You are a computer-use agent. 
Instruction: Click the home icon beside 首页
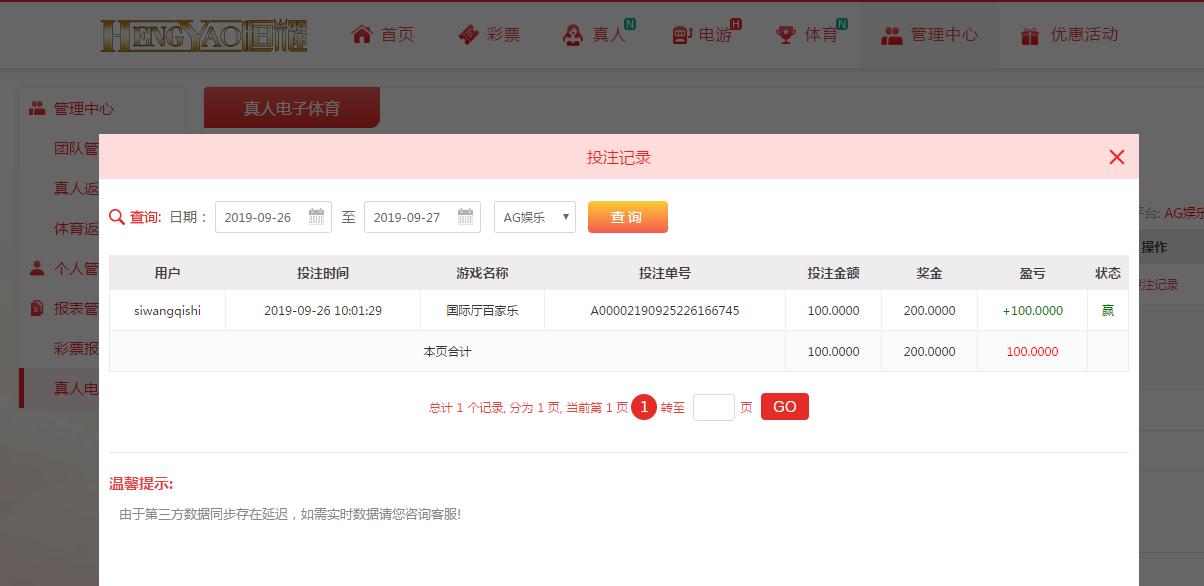[x=362, y=34]
